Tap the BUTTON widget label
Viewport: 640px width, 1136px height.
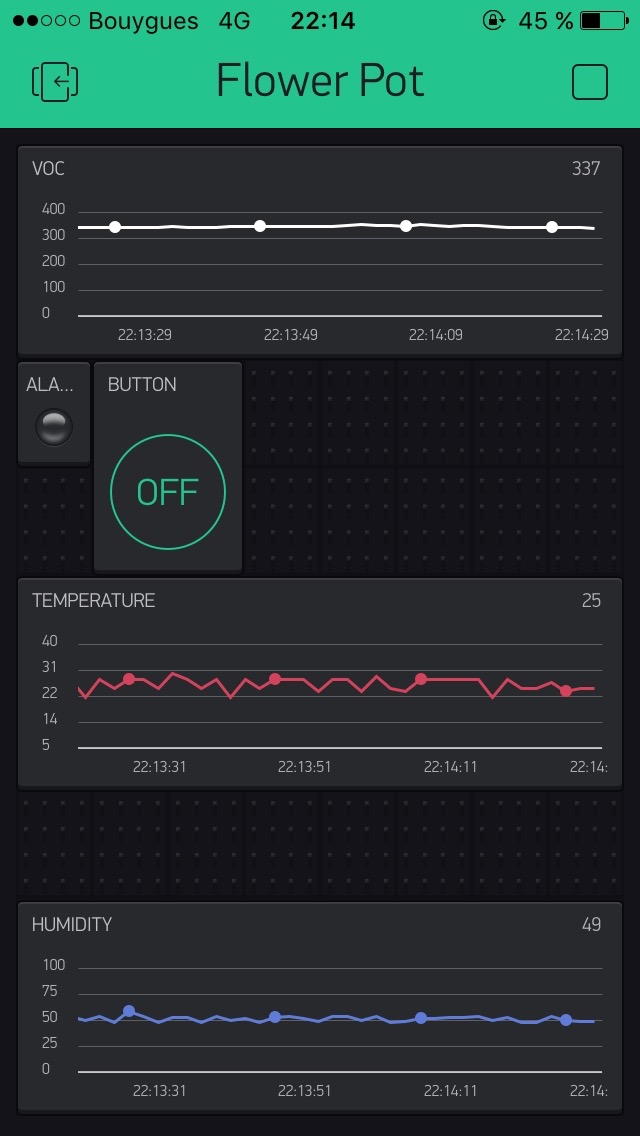pyautogui.click(x=142, y=384)
